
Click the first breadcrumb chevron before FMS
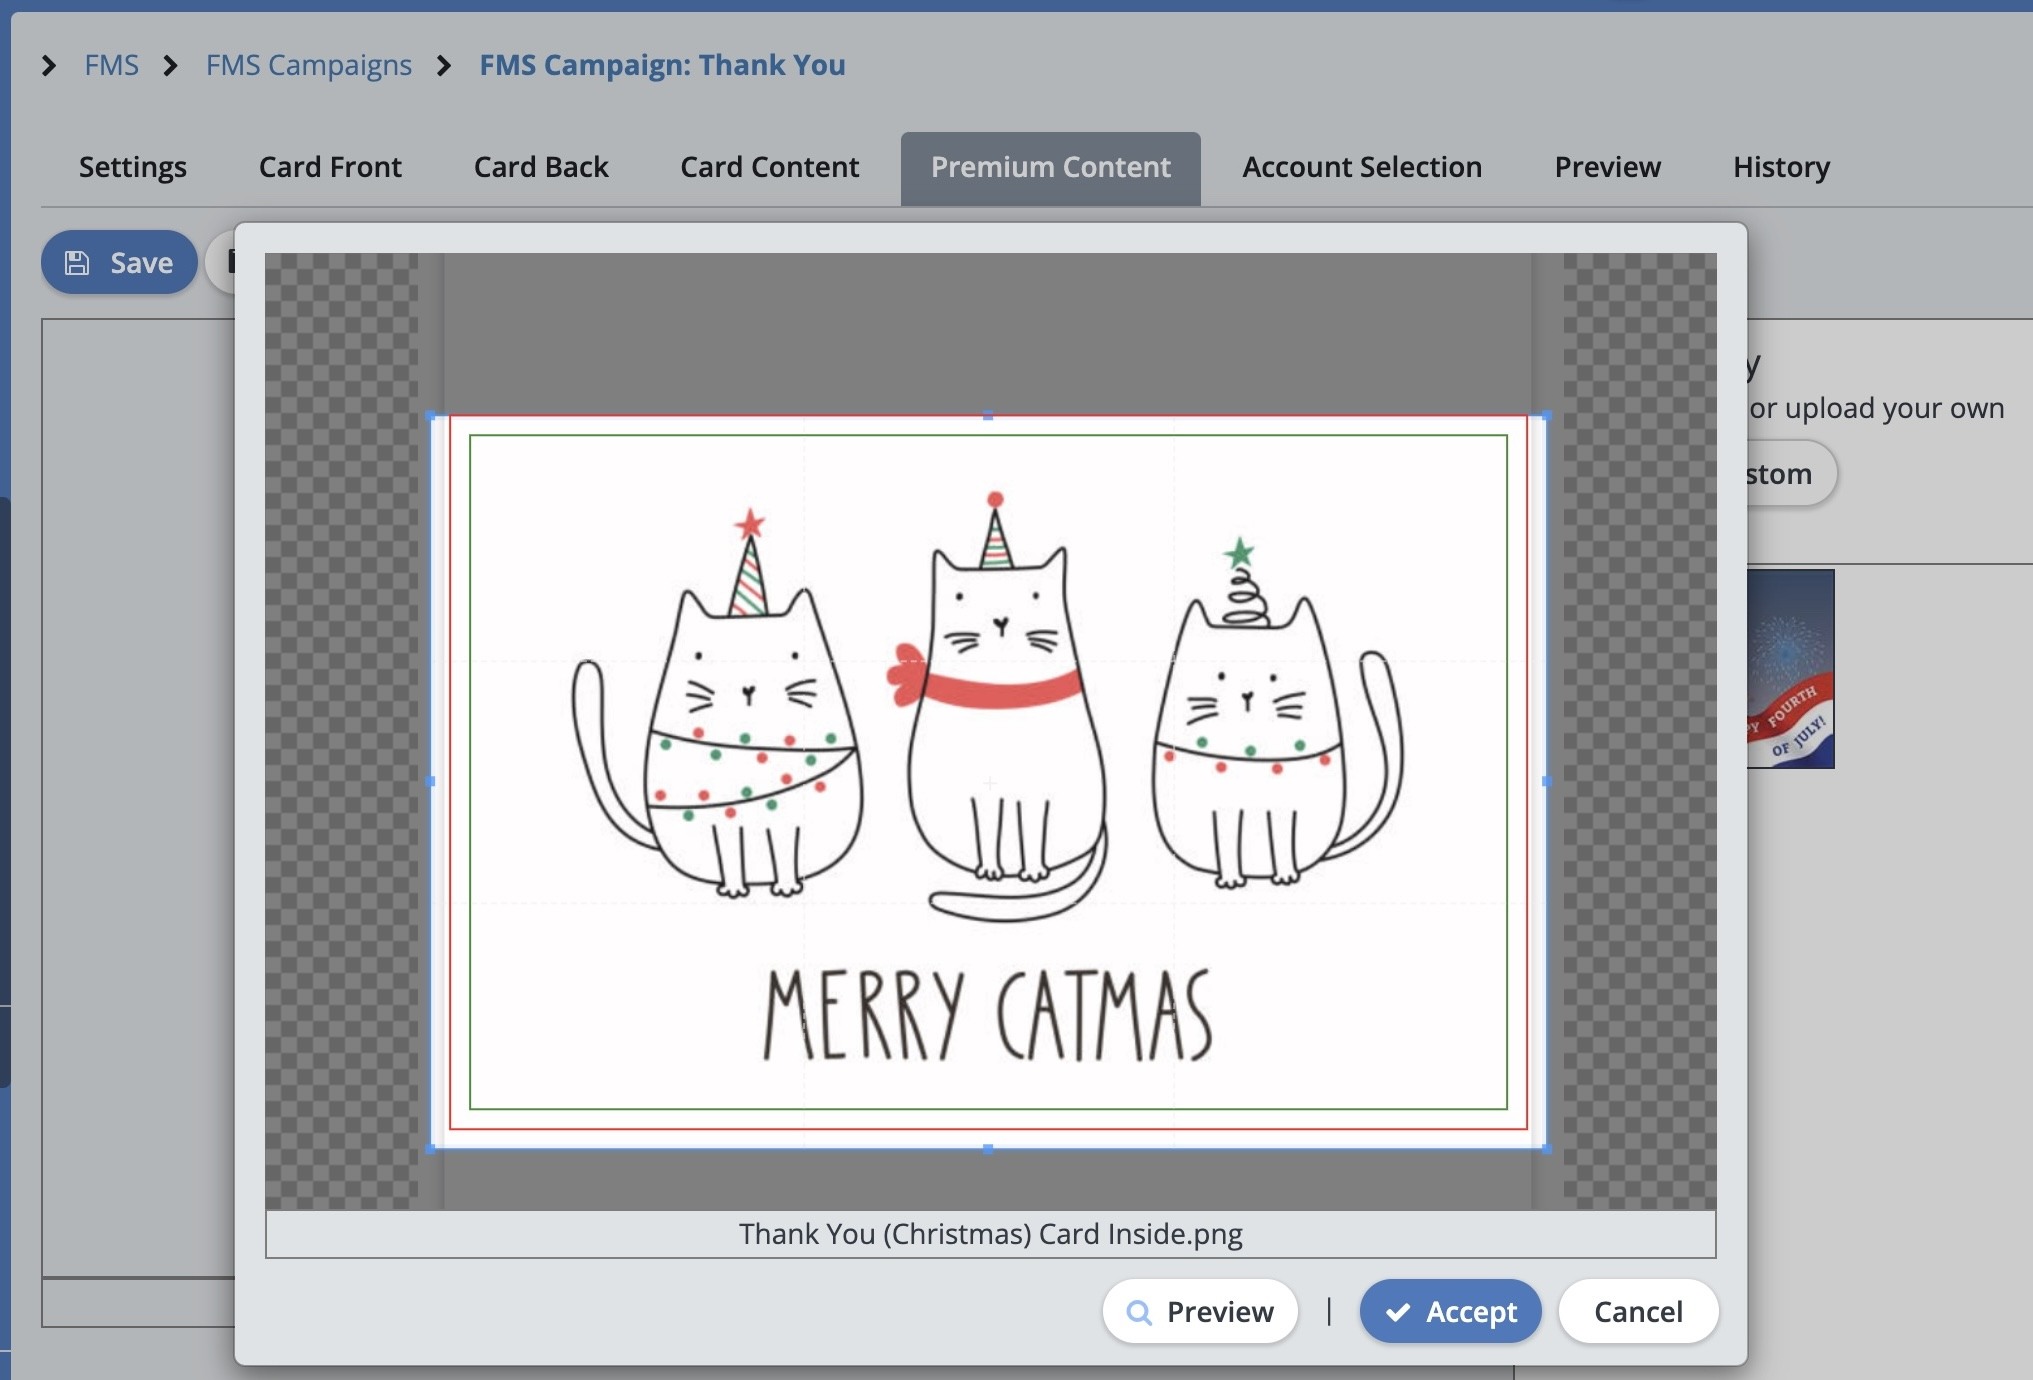click(49, 66)
